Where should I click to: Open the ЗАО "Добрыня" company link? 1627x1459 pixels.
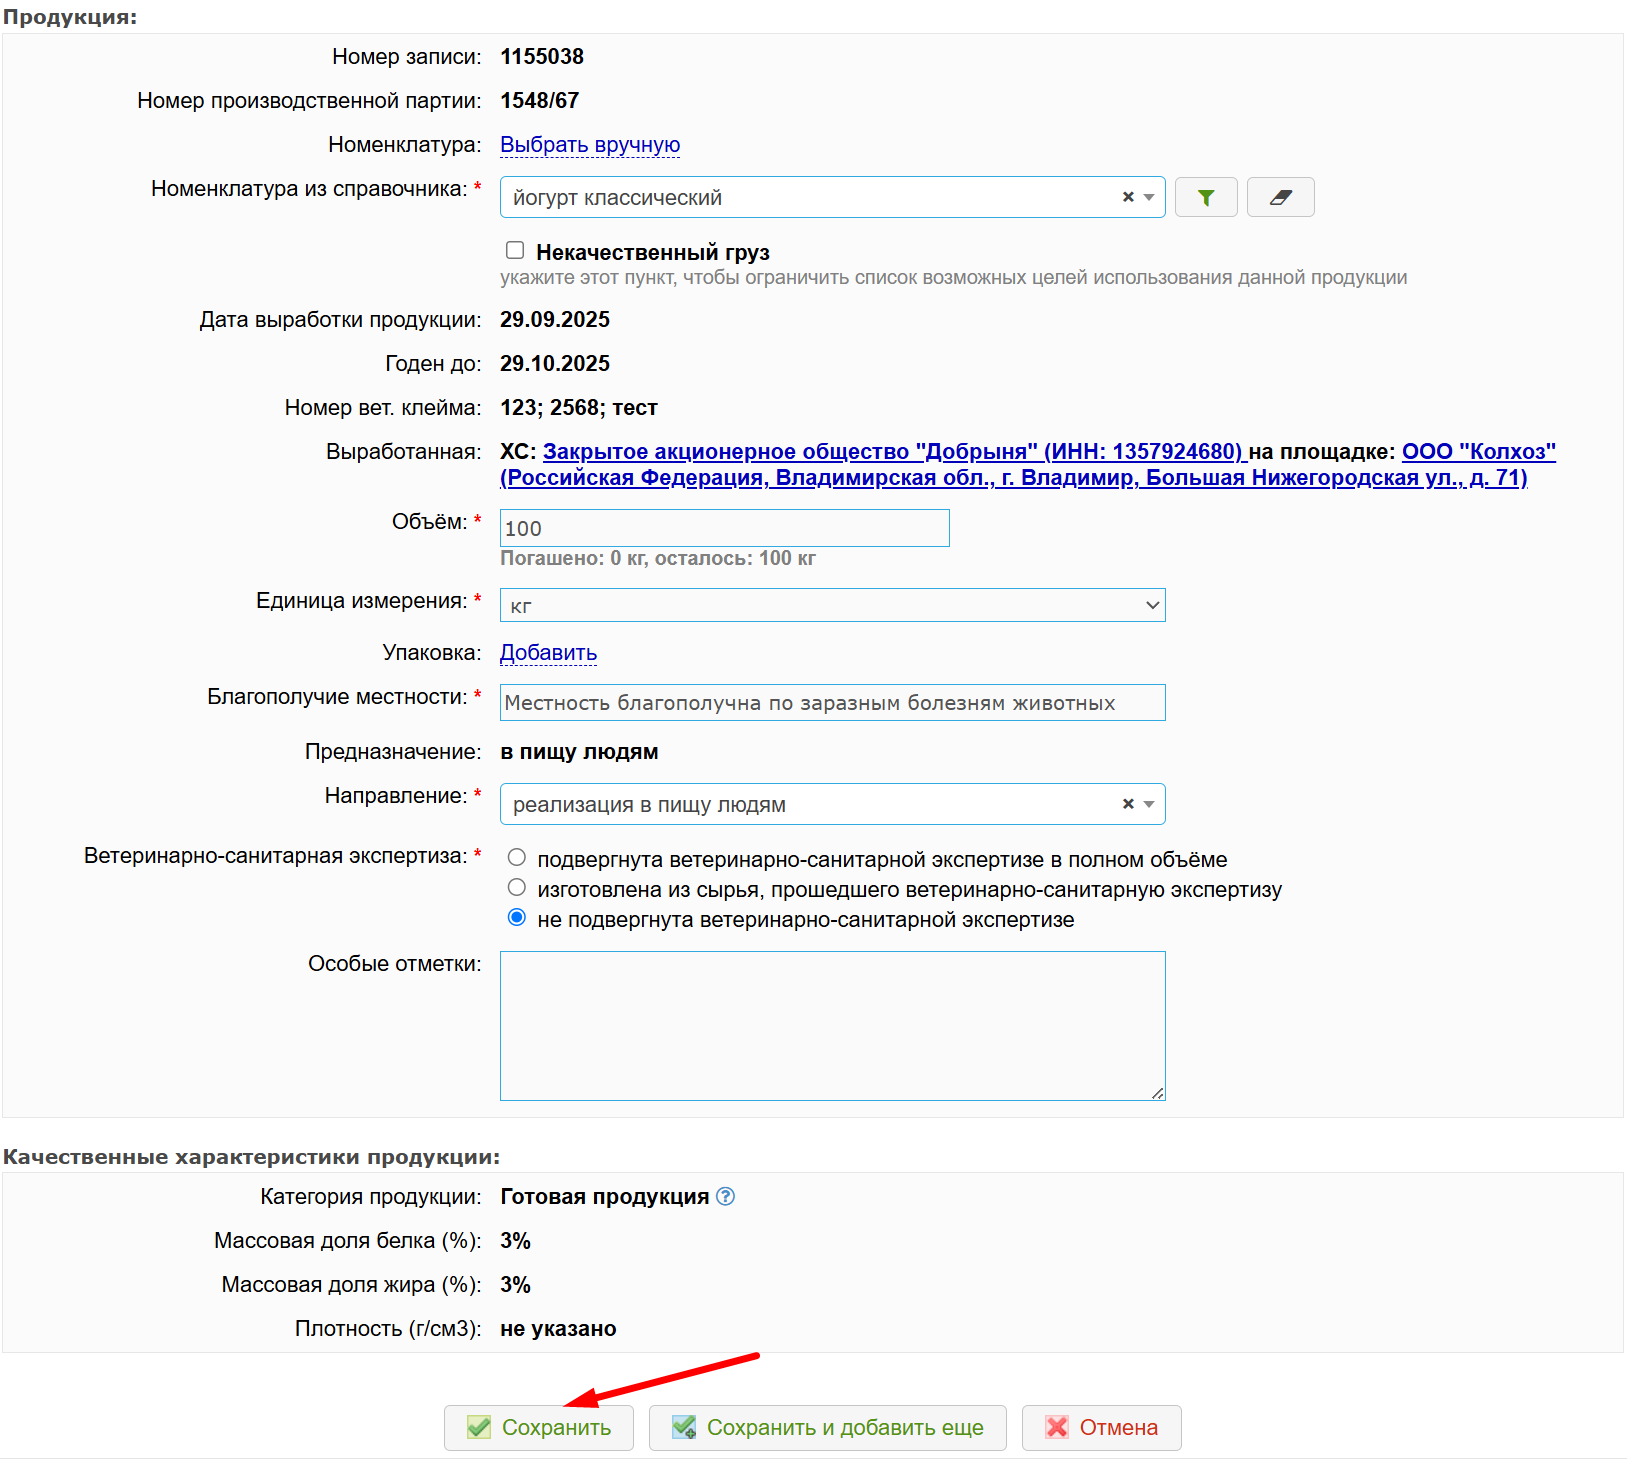(x=892, y=452)
